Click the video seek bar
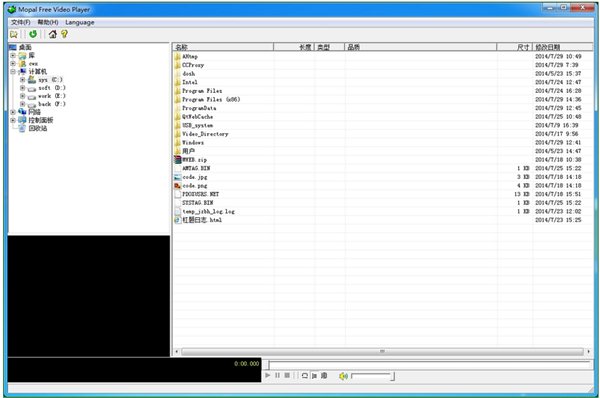The width and height of the screenshot is (600, 398). (429, 365)
